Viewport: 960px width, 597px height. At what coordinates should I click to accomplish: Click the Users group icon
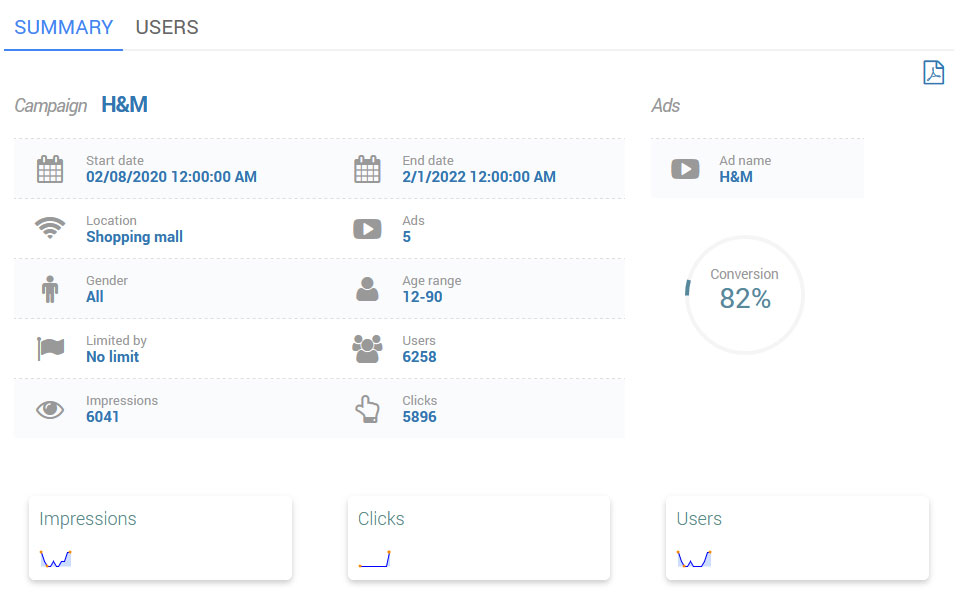(367, 349)
